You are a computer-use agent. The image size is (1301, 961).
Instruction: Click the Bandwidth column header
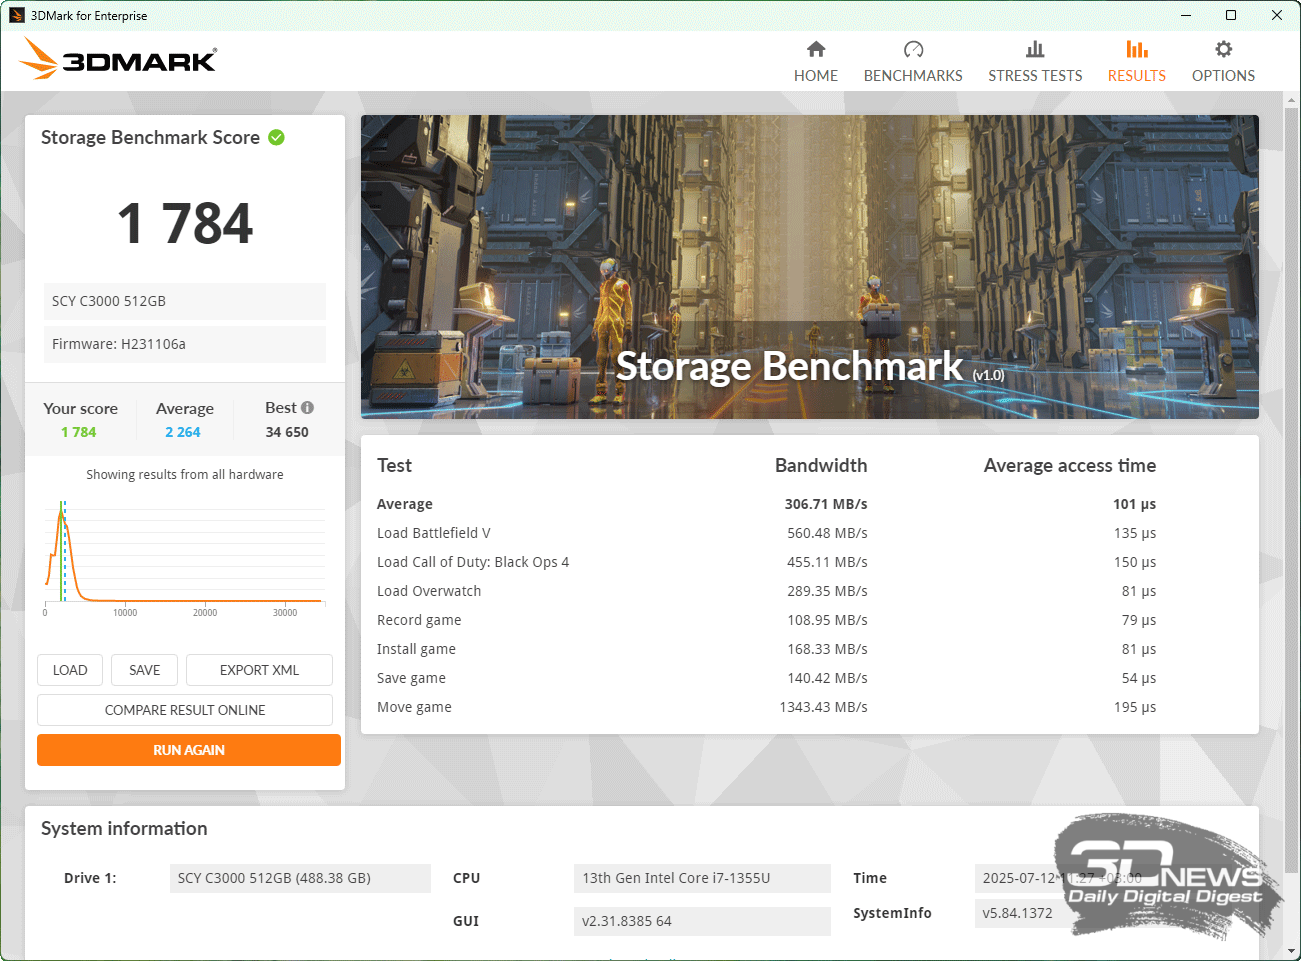tap(821, 465)
